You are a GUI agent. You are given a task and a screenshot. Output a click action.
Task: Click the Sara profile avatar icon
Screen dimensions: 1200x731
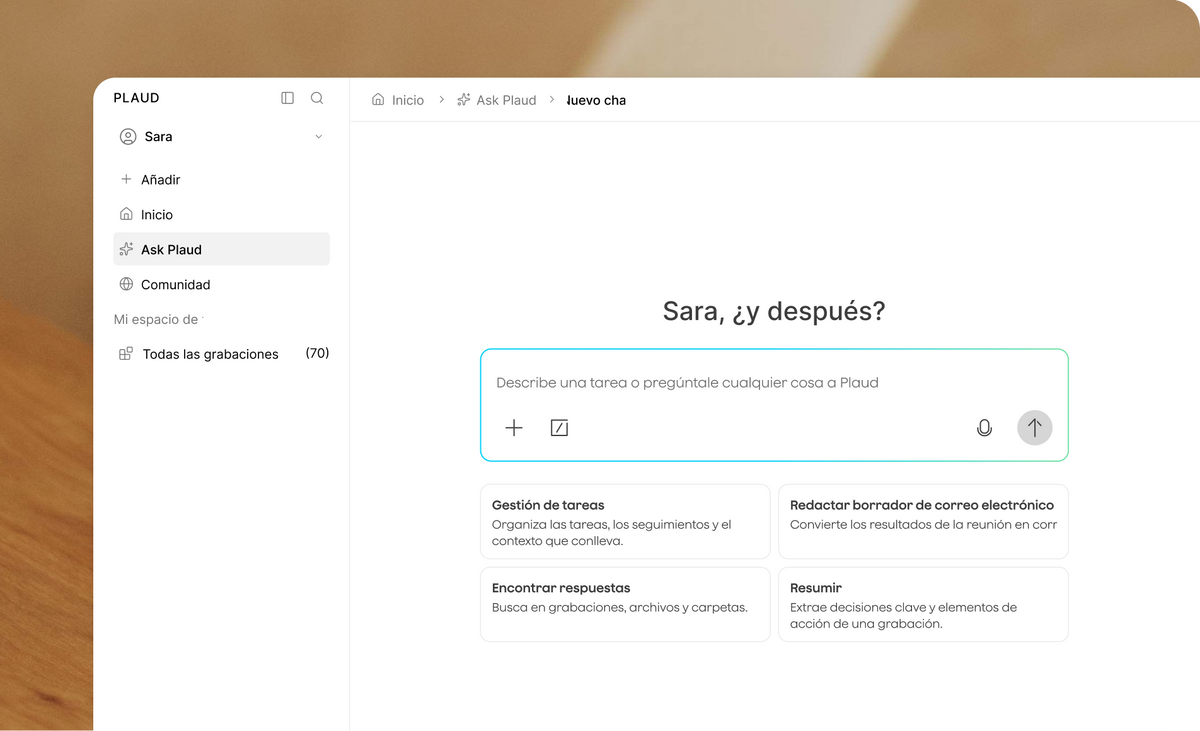pyautogui.click(x=128, y=137)
